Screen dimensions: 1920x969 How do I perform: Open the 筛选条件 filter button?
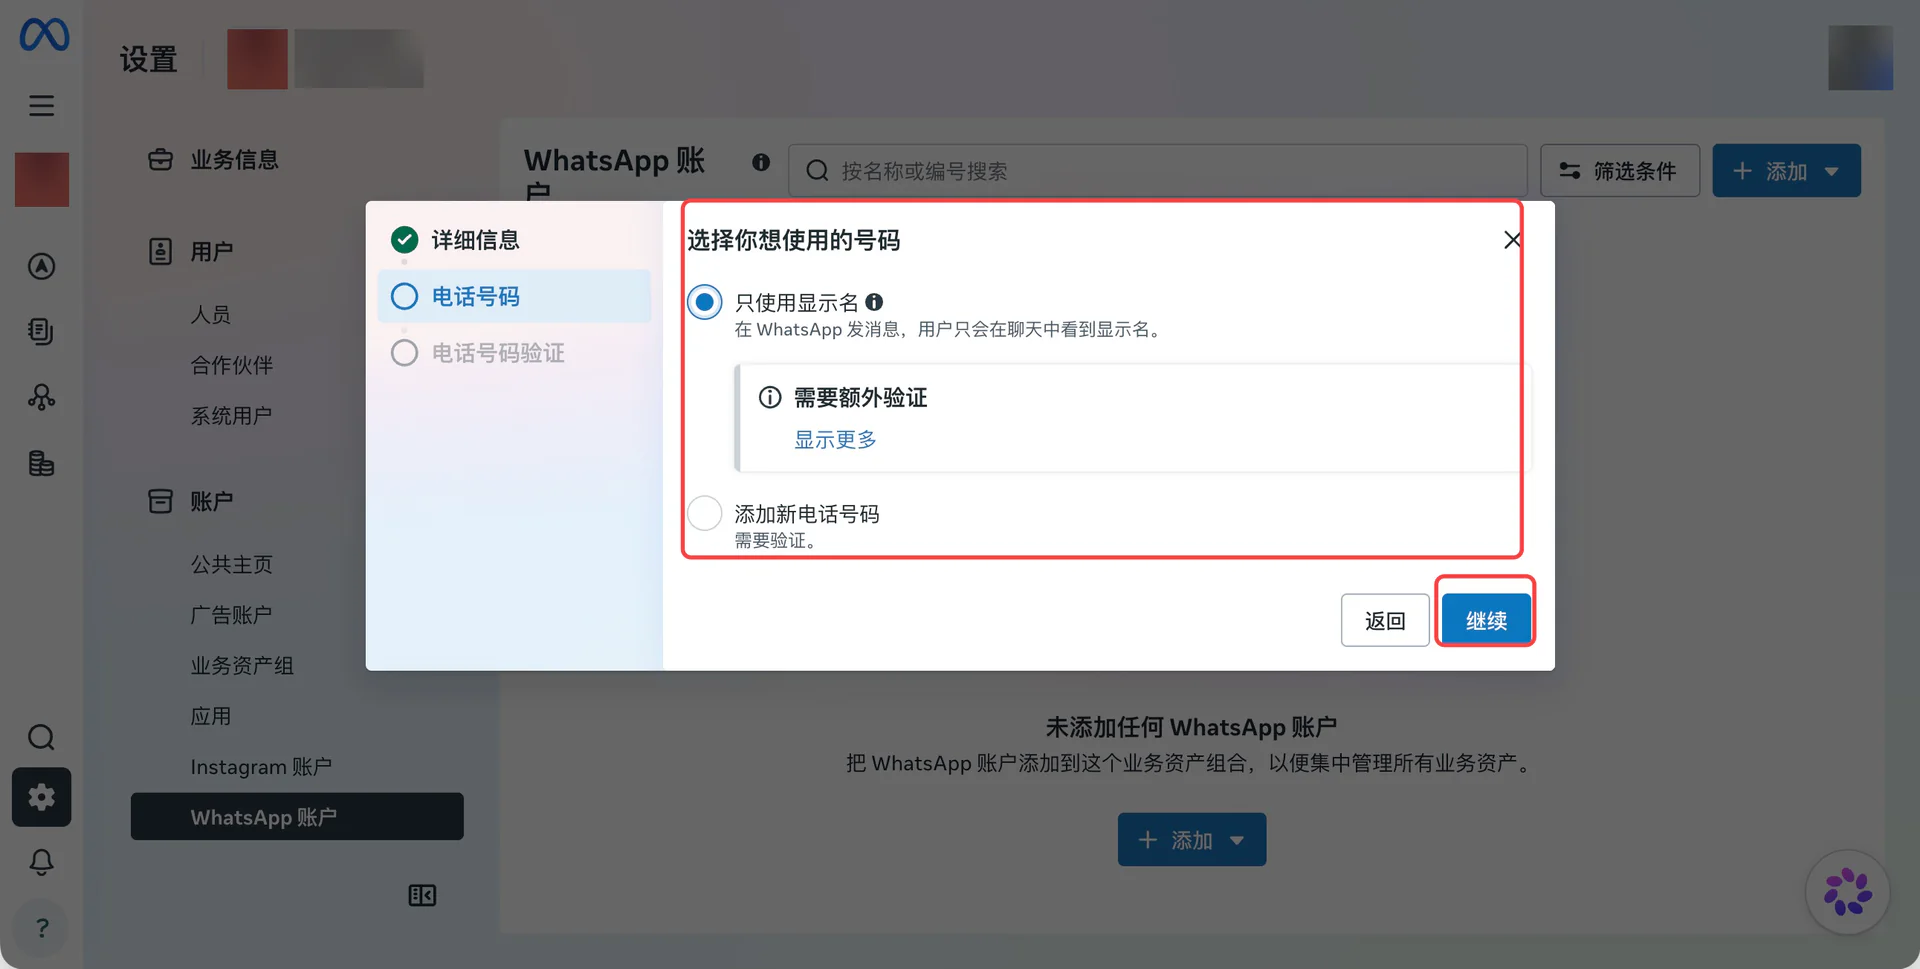click(1620, 171)
